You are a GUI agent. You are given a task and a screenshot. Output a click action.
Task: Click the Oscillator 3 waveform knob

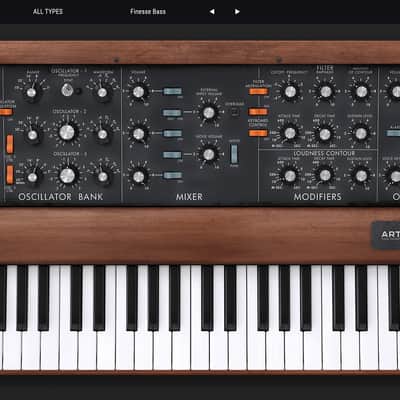103,177
